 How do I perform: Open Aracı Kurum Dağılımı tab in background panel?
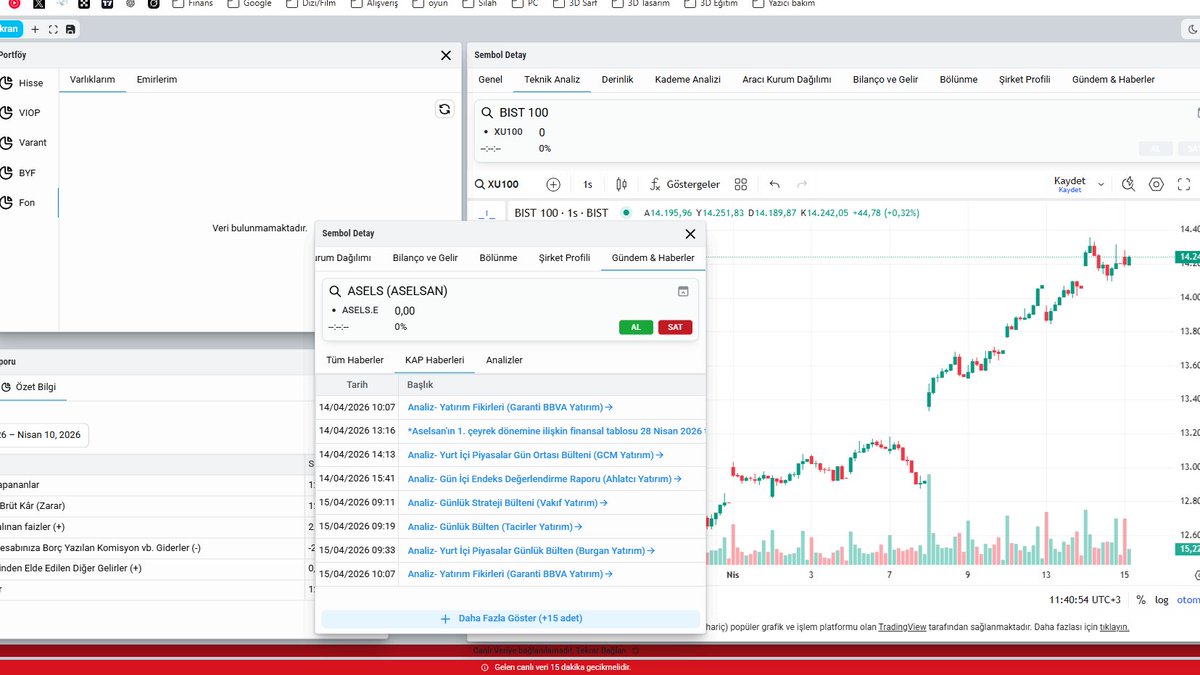coord(786,80)
